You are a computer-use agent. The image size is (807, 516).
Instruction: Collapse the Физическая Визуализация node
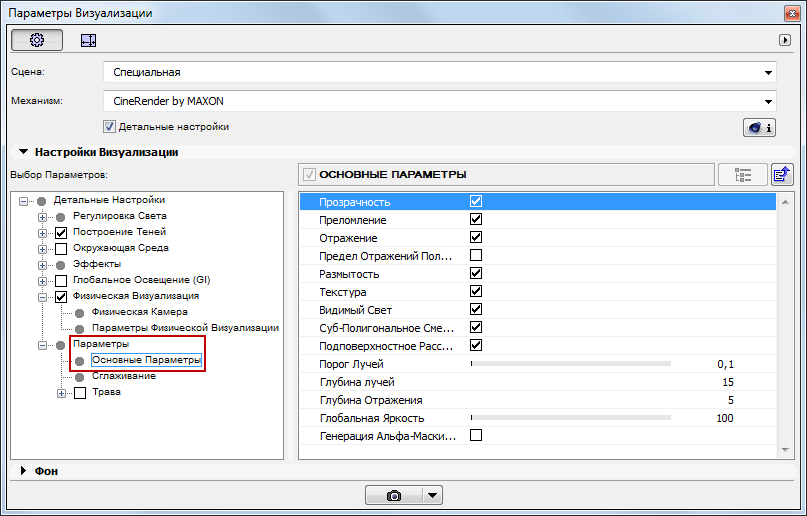(42, 297)
